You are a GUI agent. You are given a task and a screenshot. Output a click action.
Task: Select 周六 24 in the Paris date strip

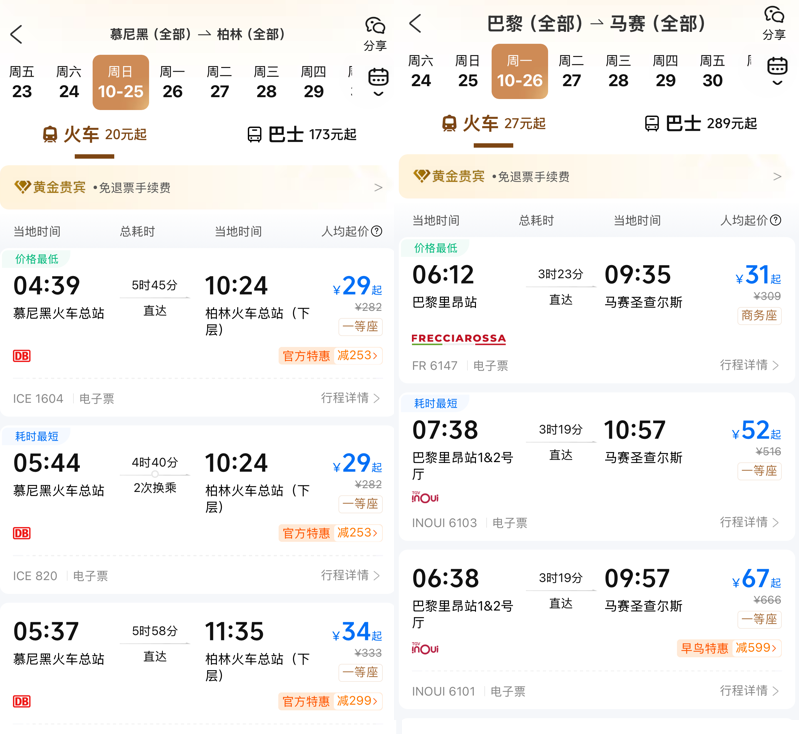click(x=421, y=71)
